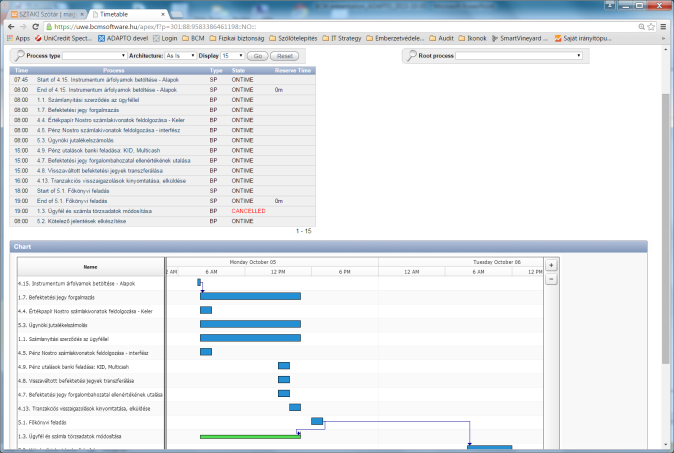This screenshot has height=453, width=674.
Task: Select the 5.1. Főkönyvi feladás Gantt bar
Action: [x=317, y=421]
